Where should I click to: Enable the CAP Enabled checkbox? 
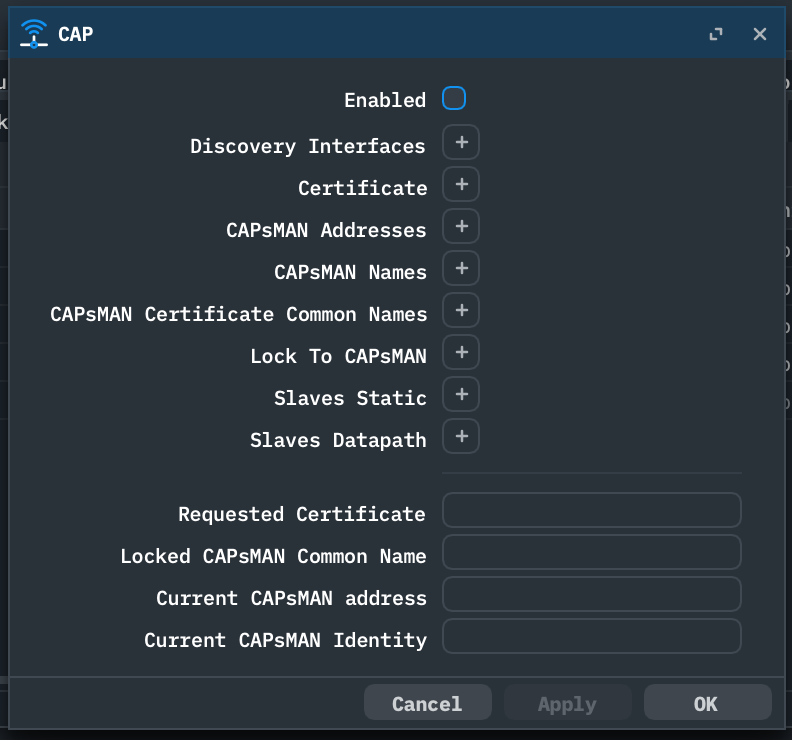(x=454, y=99)
